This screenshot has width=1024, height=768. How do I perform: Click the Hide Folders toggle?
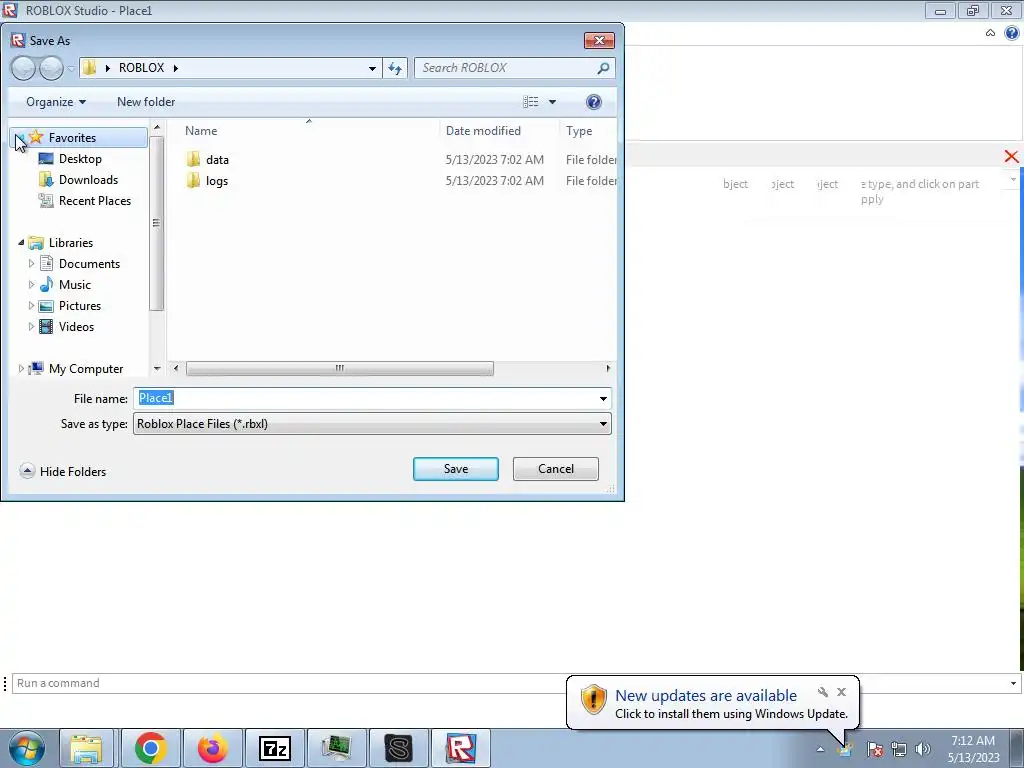[x=63, y=472]
